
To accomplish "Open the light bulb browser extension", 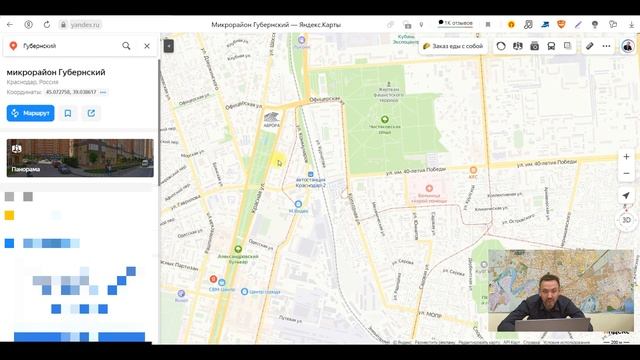I will click(x=595, y=24).
